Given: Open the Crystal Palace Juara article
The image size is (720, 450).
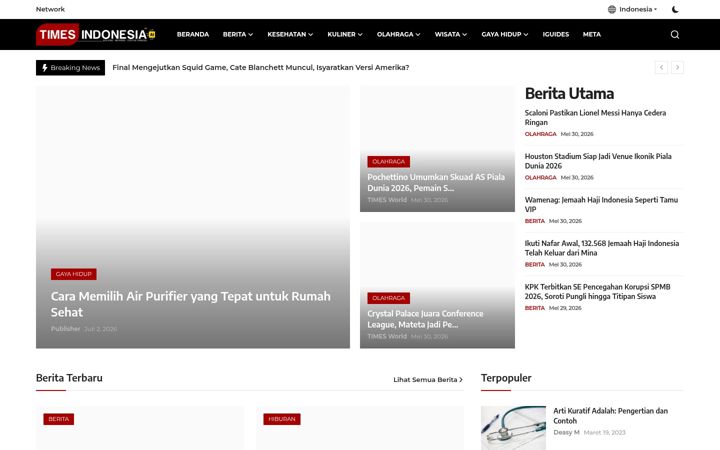Looking at the screenshot, I should 425,319.
